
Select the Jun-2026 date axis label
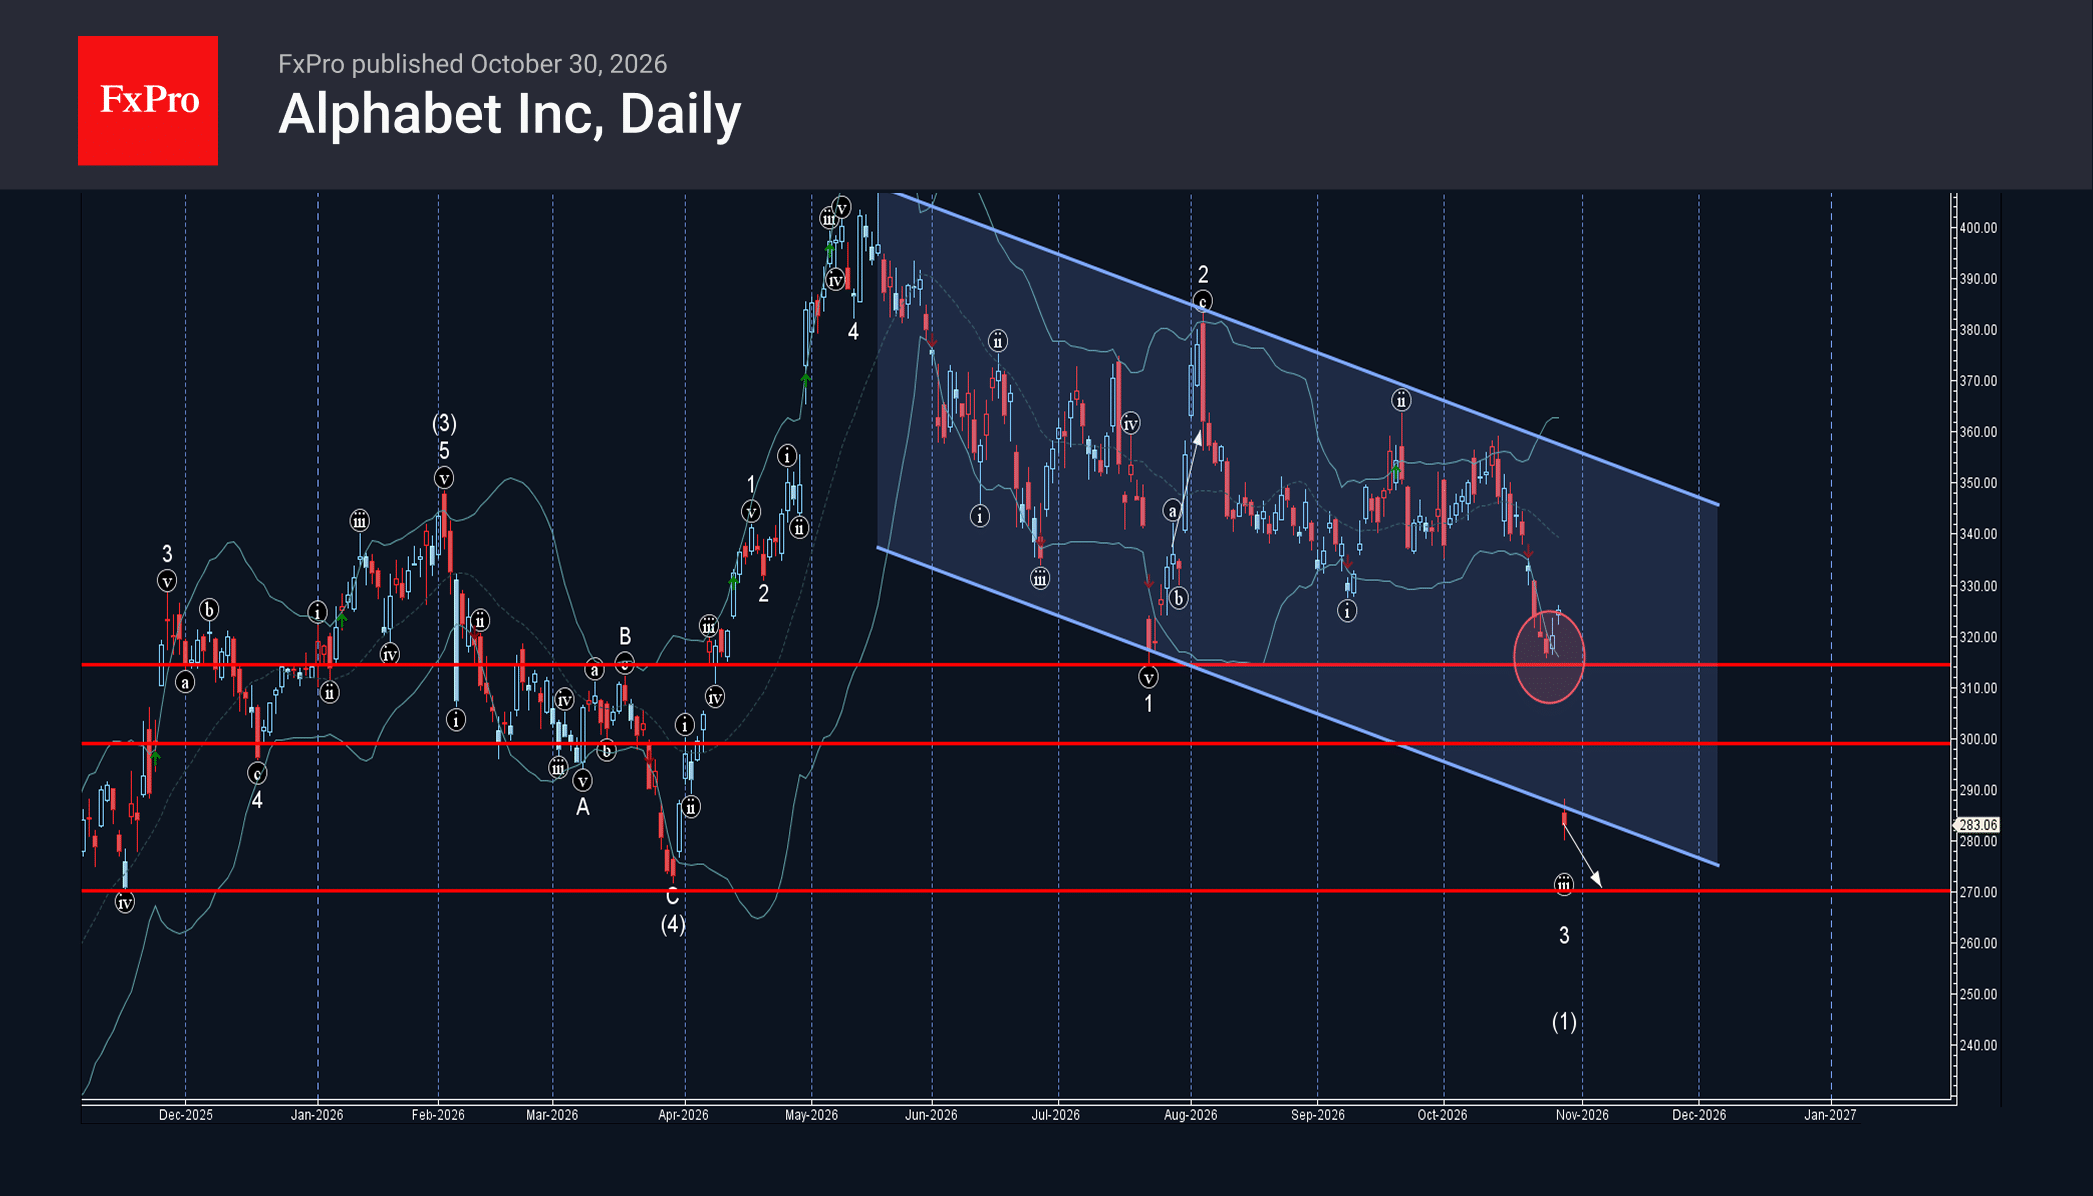click(x=931, y=1115)
